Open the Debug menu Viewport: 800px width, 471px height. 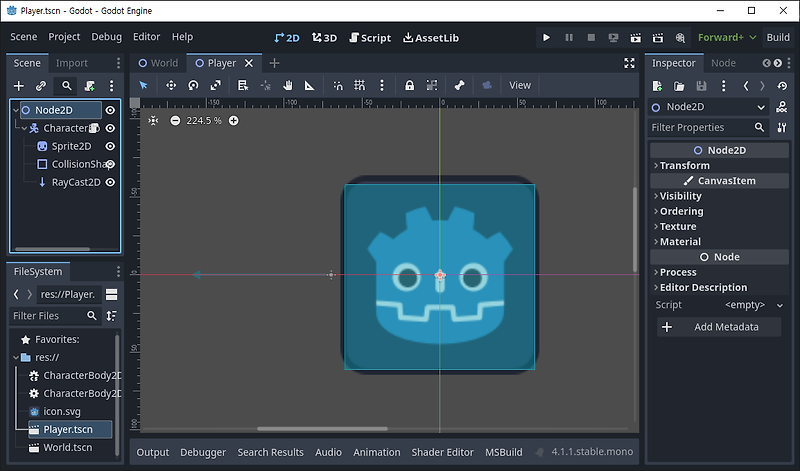click(x=107, y=37)
